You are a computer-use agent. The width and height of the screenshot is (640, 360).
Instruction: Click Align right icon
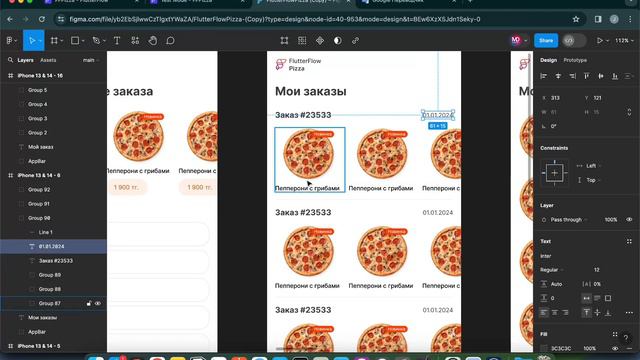click(572, 76)
